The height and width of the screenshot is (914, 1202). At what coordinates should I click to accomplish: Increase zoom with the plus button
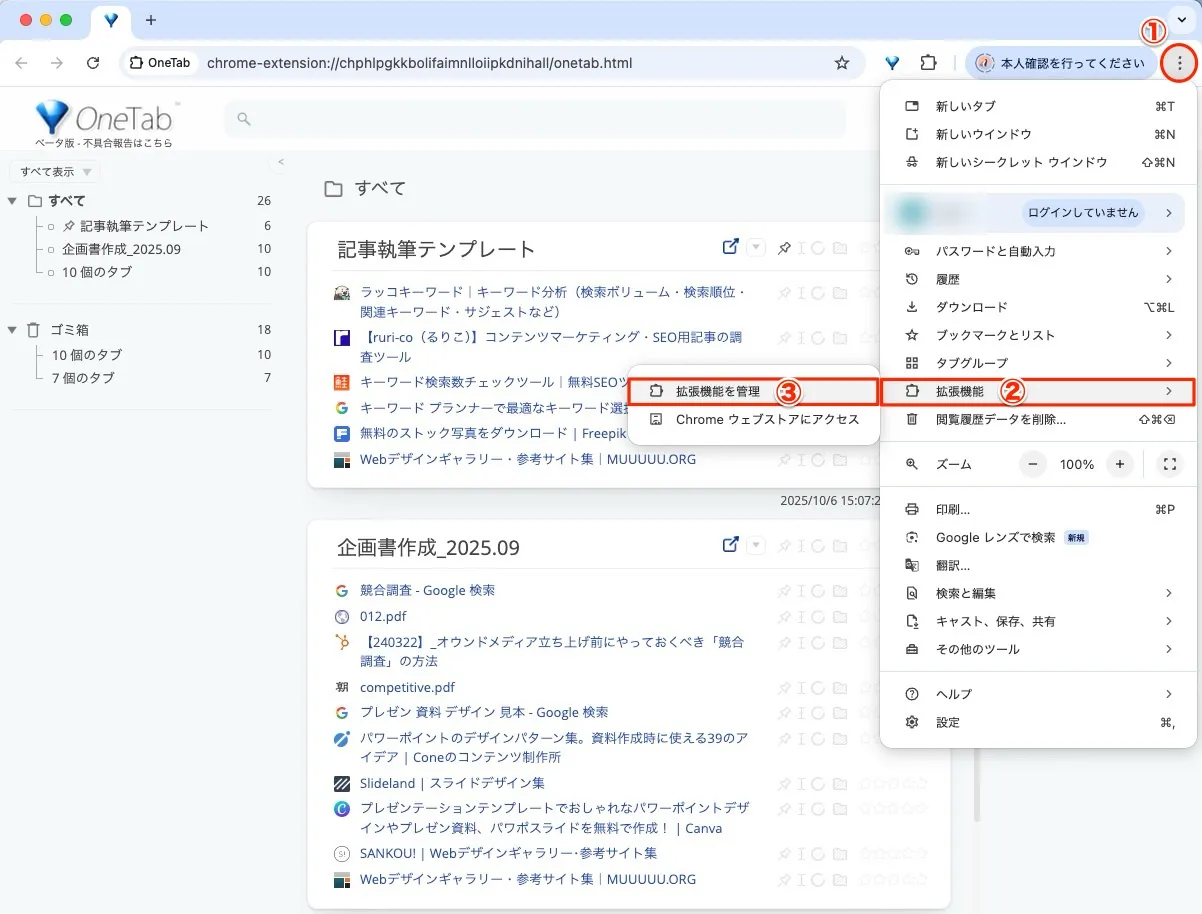click(1120, 464)
